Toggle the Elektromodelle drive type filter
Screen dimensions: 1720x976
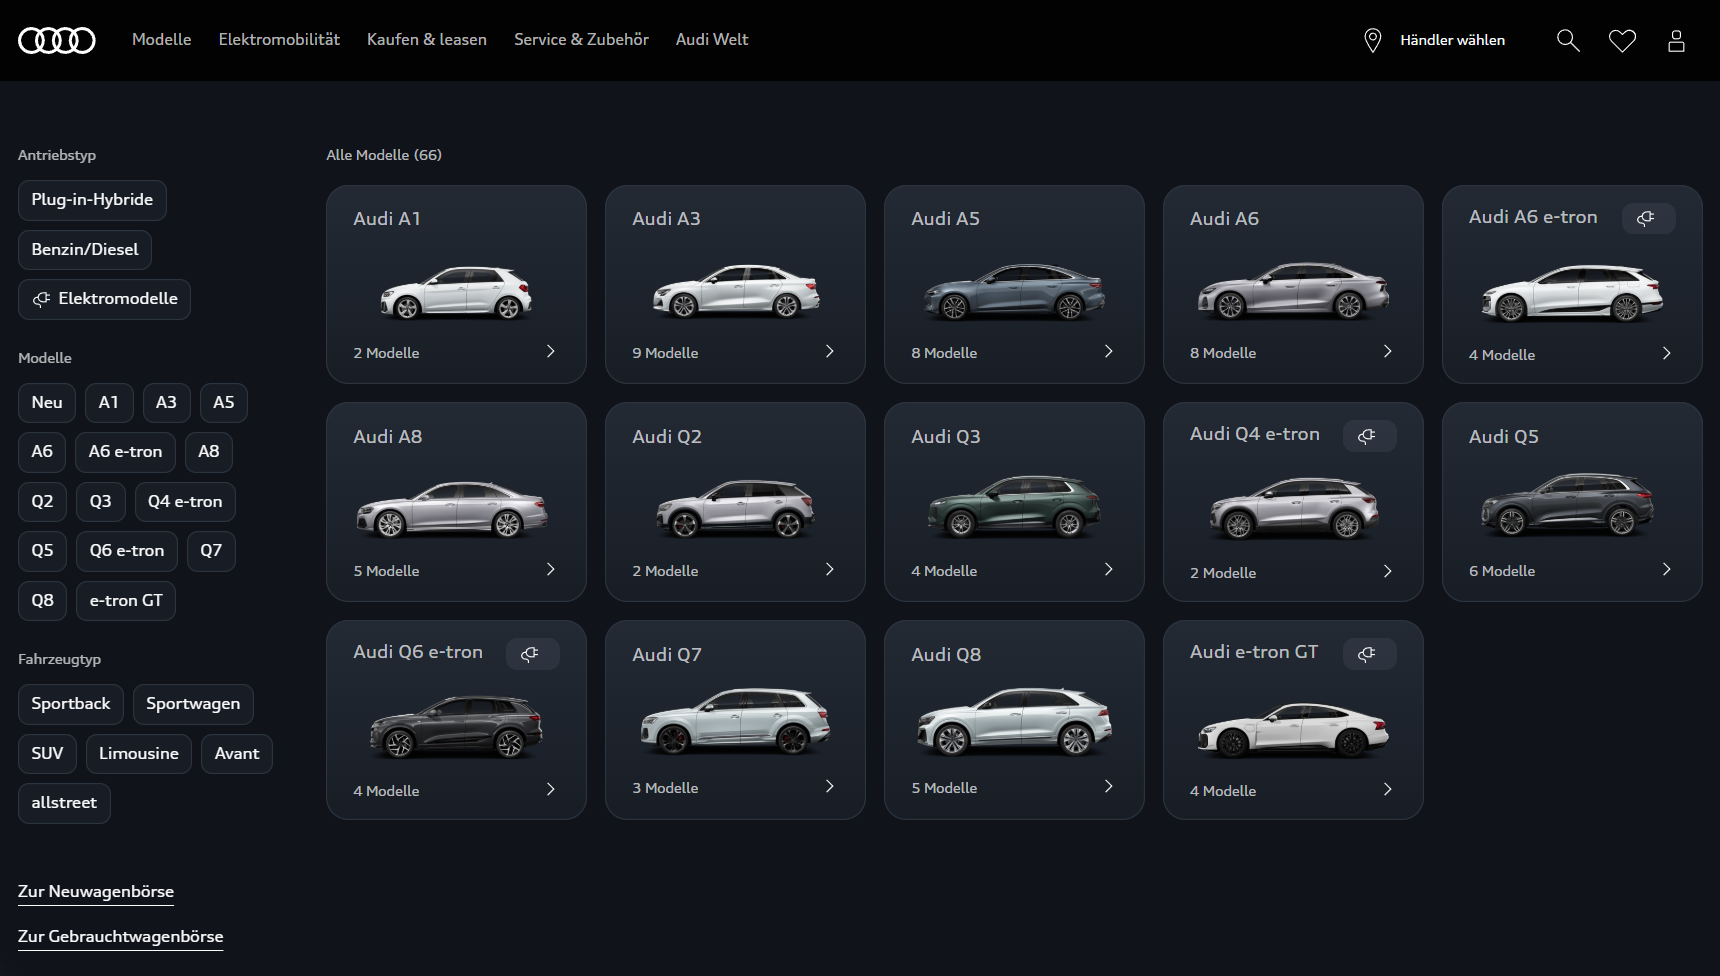tap(104, 299)
